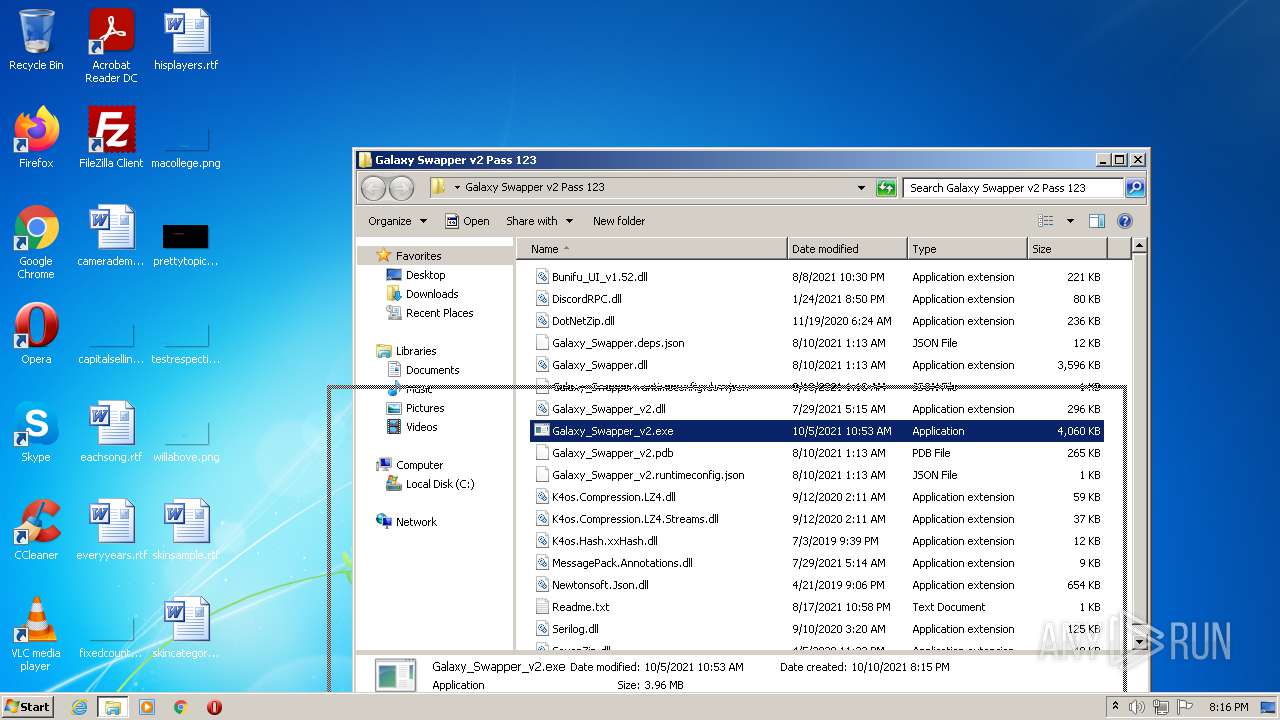The height and width of the screenshot is (720, 1280).
Task: Launch Acrobat Reader DC from desktop
Action: [x=111, y=46]
